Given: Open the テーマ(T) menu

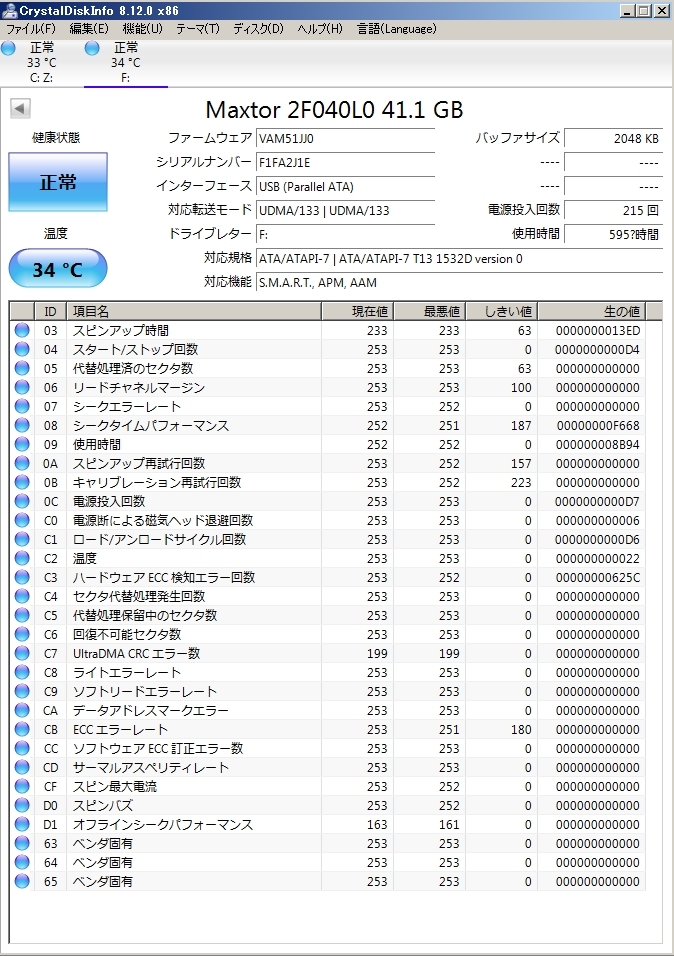Looking at the screenshot, I should (x=198, y=29).
